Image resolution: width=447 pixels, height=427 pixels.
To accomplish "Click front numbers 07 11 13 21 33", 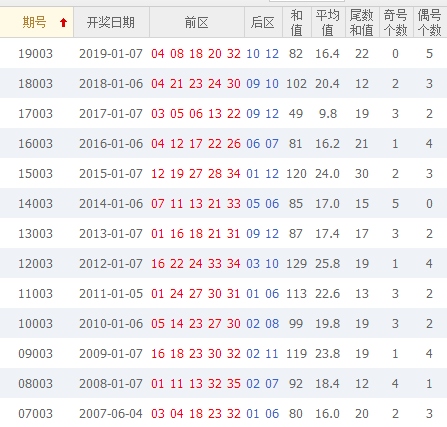I will pyautogui.click(x=196, y=204).
